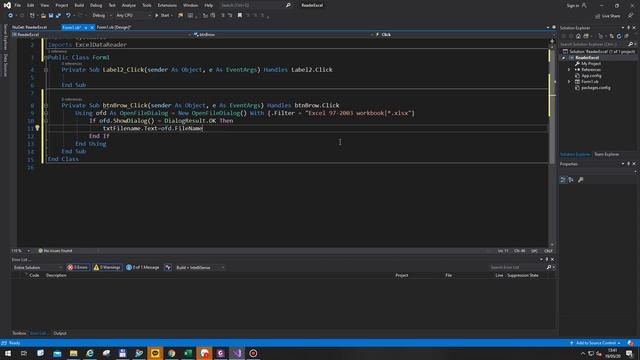
Task: Click the Visual Studio search magnifier icon
Action: point(288,5)
